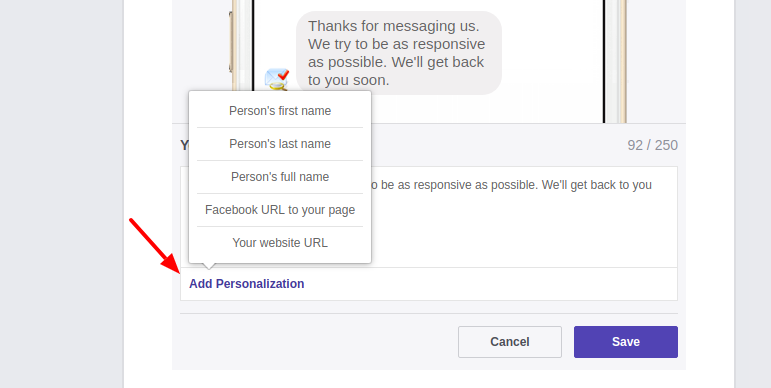Click the popover's small pointer triangle

coord(208,266)
